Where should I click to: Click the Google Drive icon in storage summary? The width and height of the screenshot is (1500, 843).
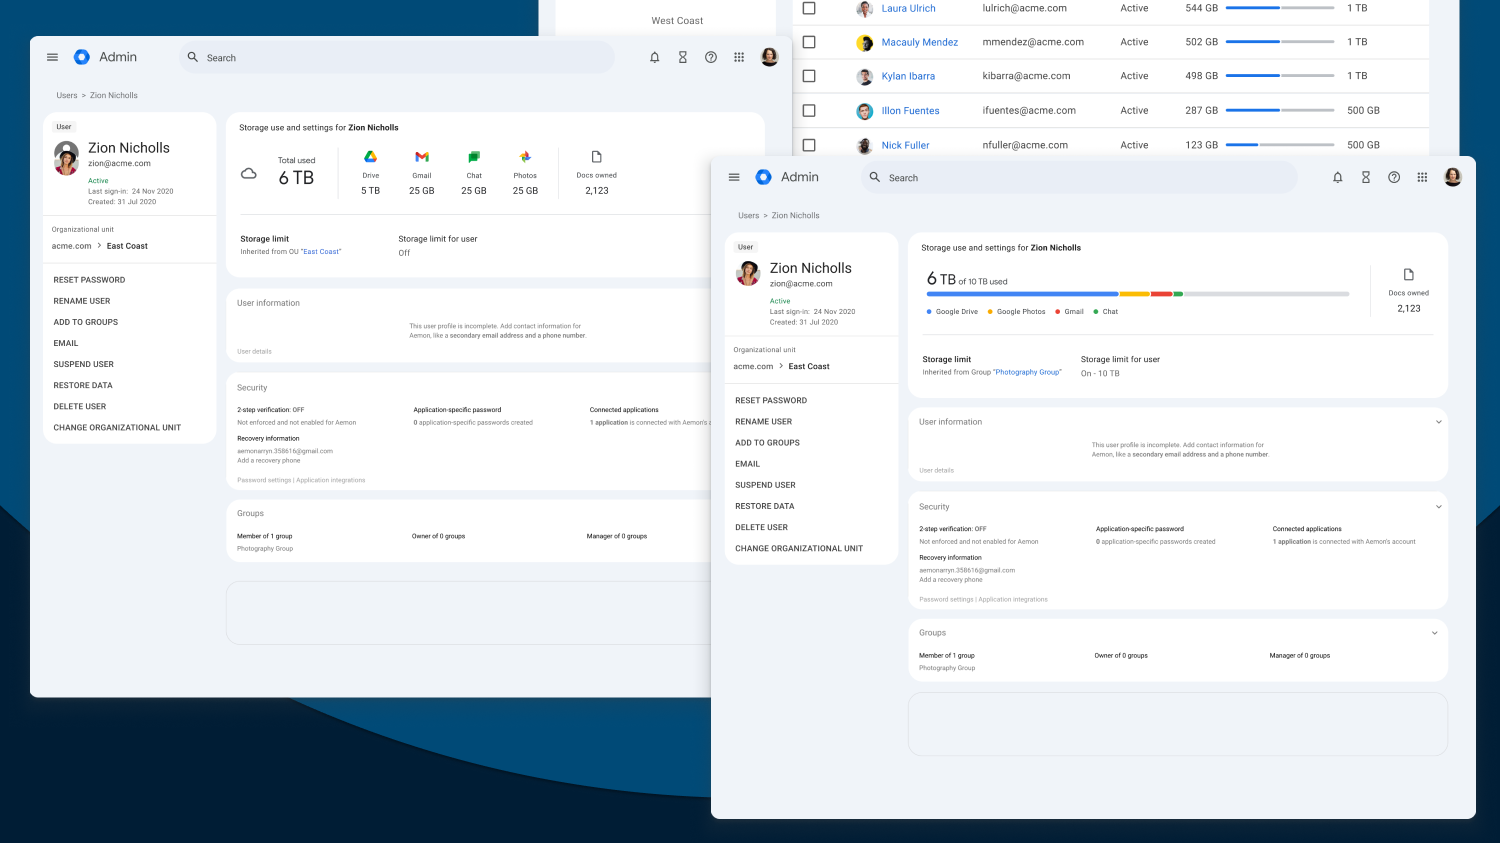tap(370, 157)
